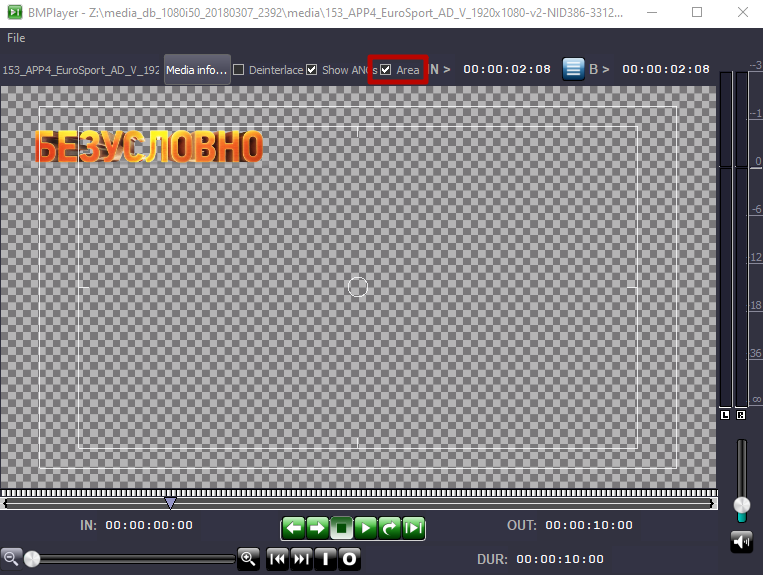763x575 pixels.
Task: Jump to the in point
Action: [277, 559]
